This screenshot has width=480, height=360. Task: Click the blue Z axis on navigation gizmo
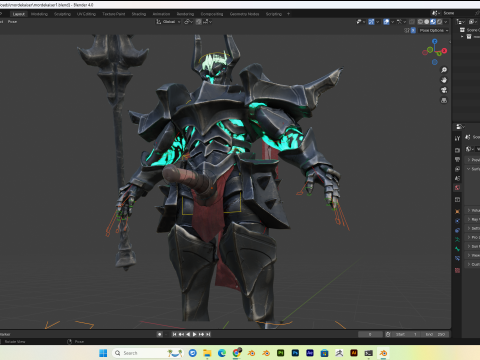pos(435,41)
